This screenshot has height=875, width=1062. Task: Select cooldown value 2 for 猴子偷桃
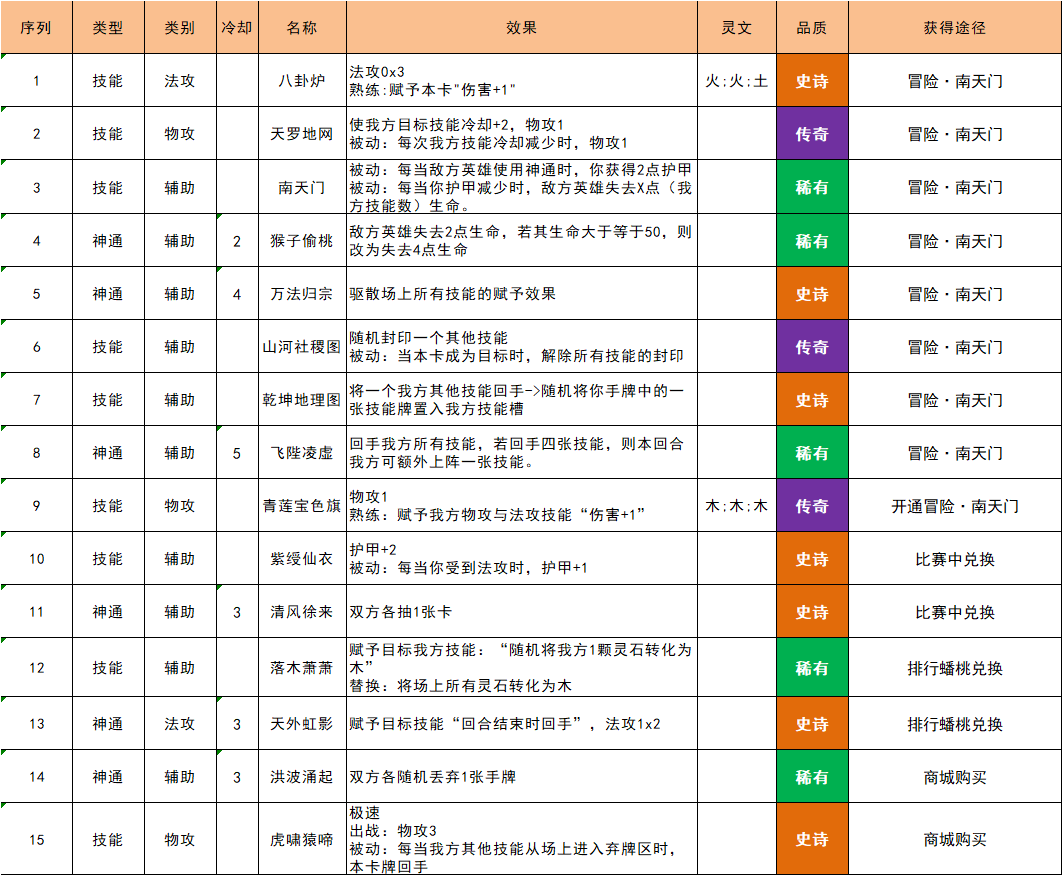point(237,240)
